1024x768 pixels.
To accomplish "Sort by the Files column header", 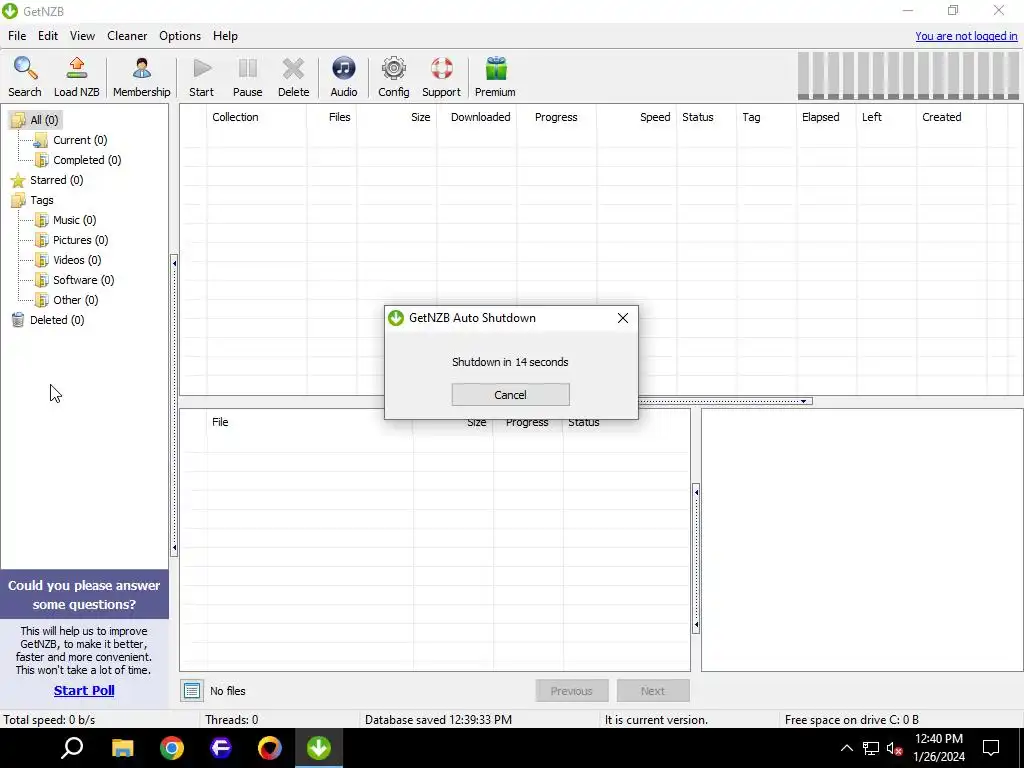I will (332, 118).
